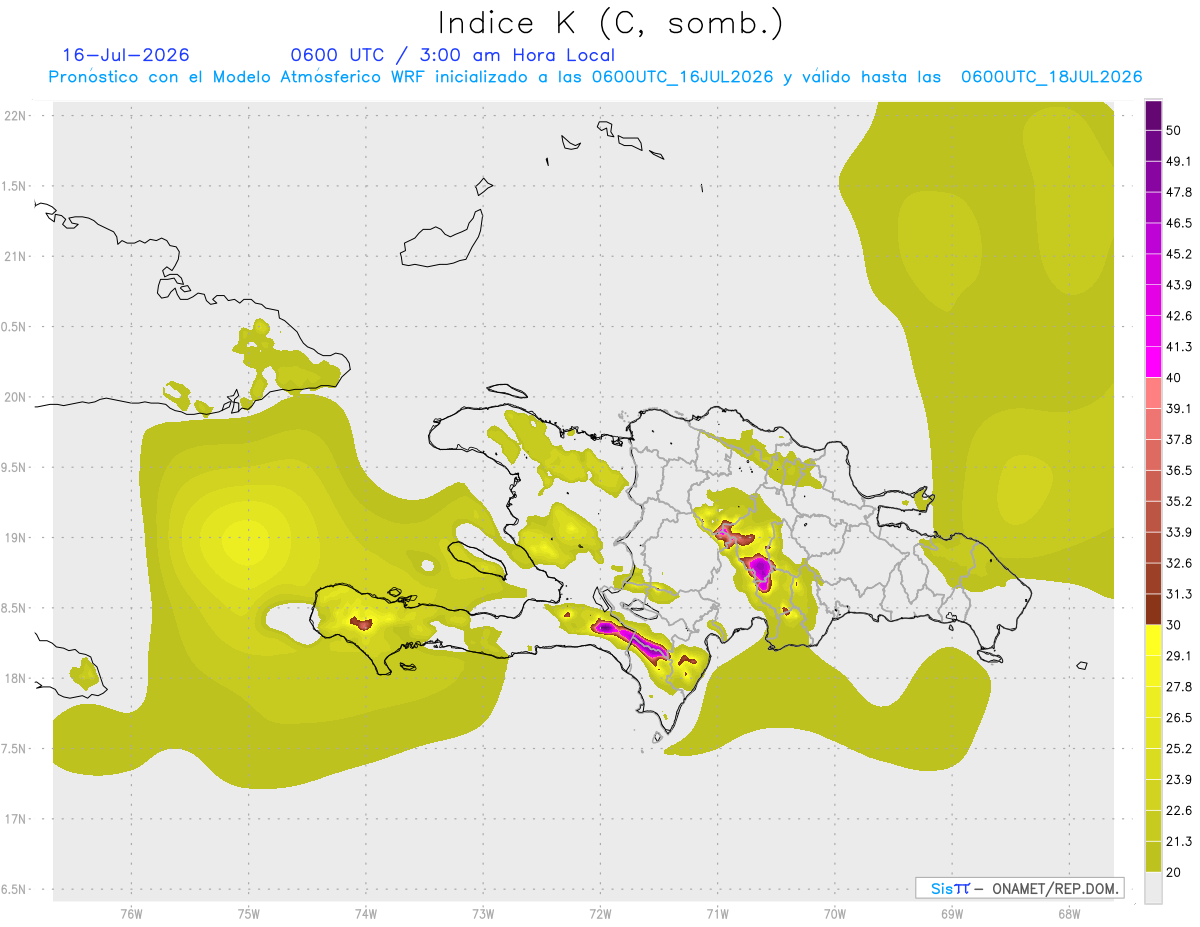The image size is (1200, 927).
Task: Click the colorbar value '49.1'
Action: click(1179, 162)
